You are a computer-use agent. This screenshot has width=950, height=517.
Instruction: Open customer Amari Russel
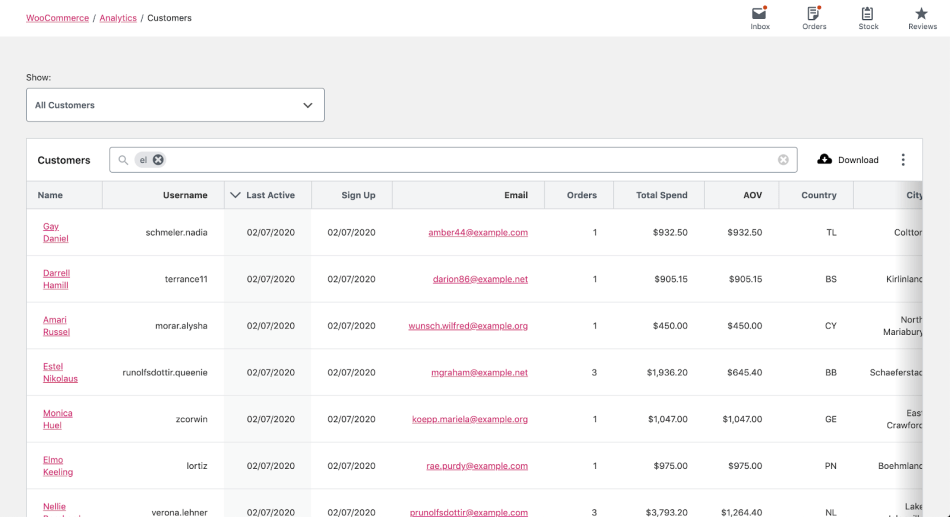(56, 325)
